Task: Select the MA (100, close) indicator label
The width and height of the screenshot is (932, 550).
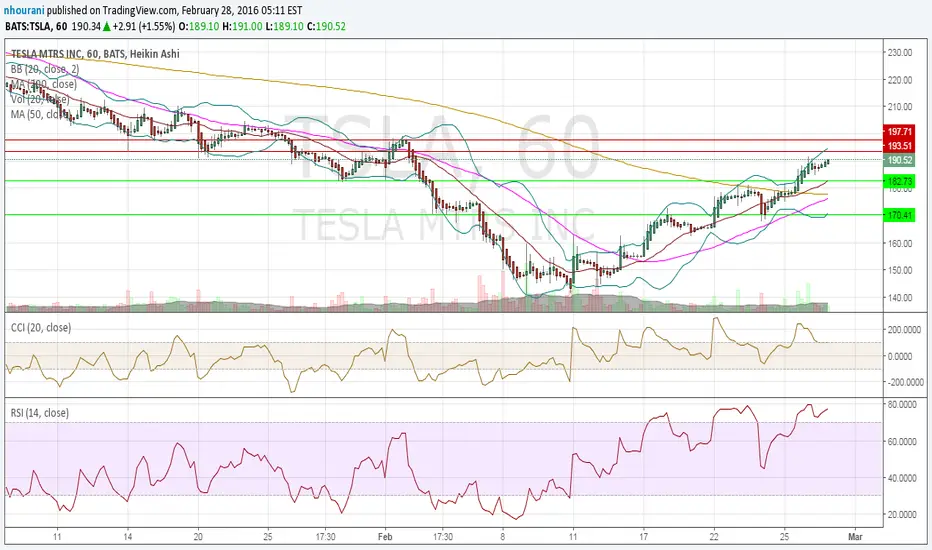Action: 43,84
